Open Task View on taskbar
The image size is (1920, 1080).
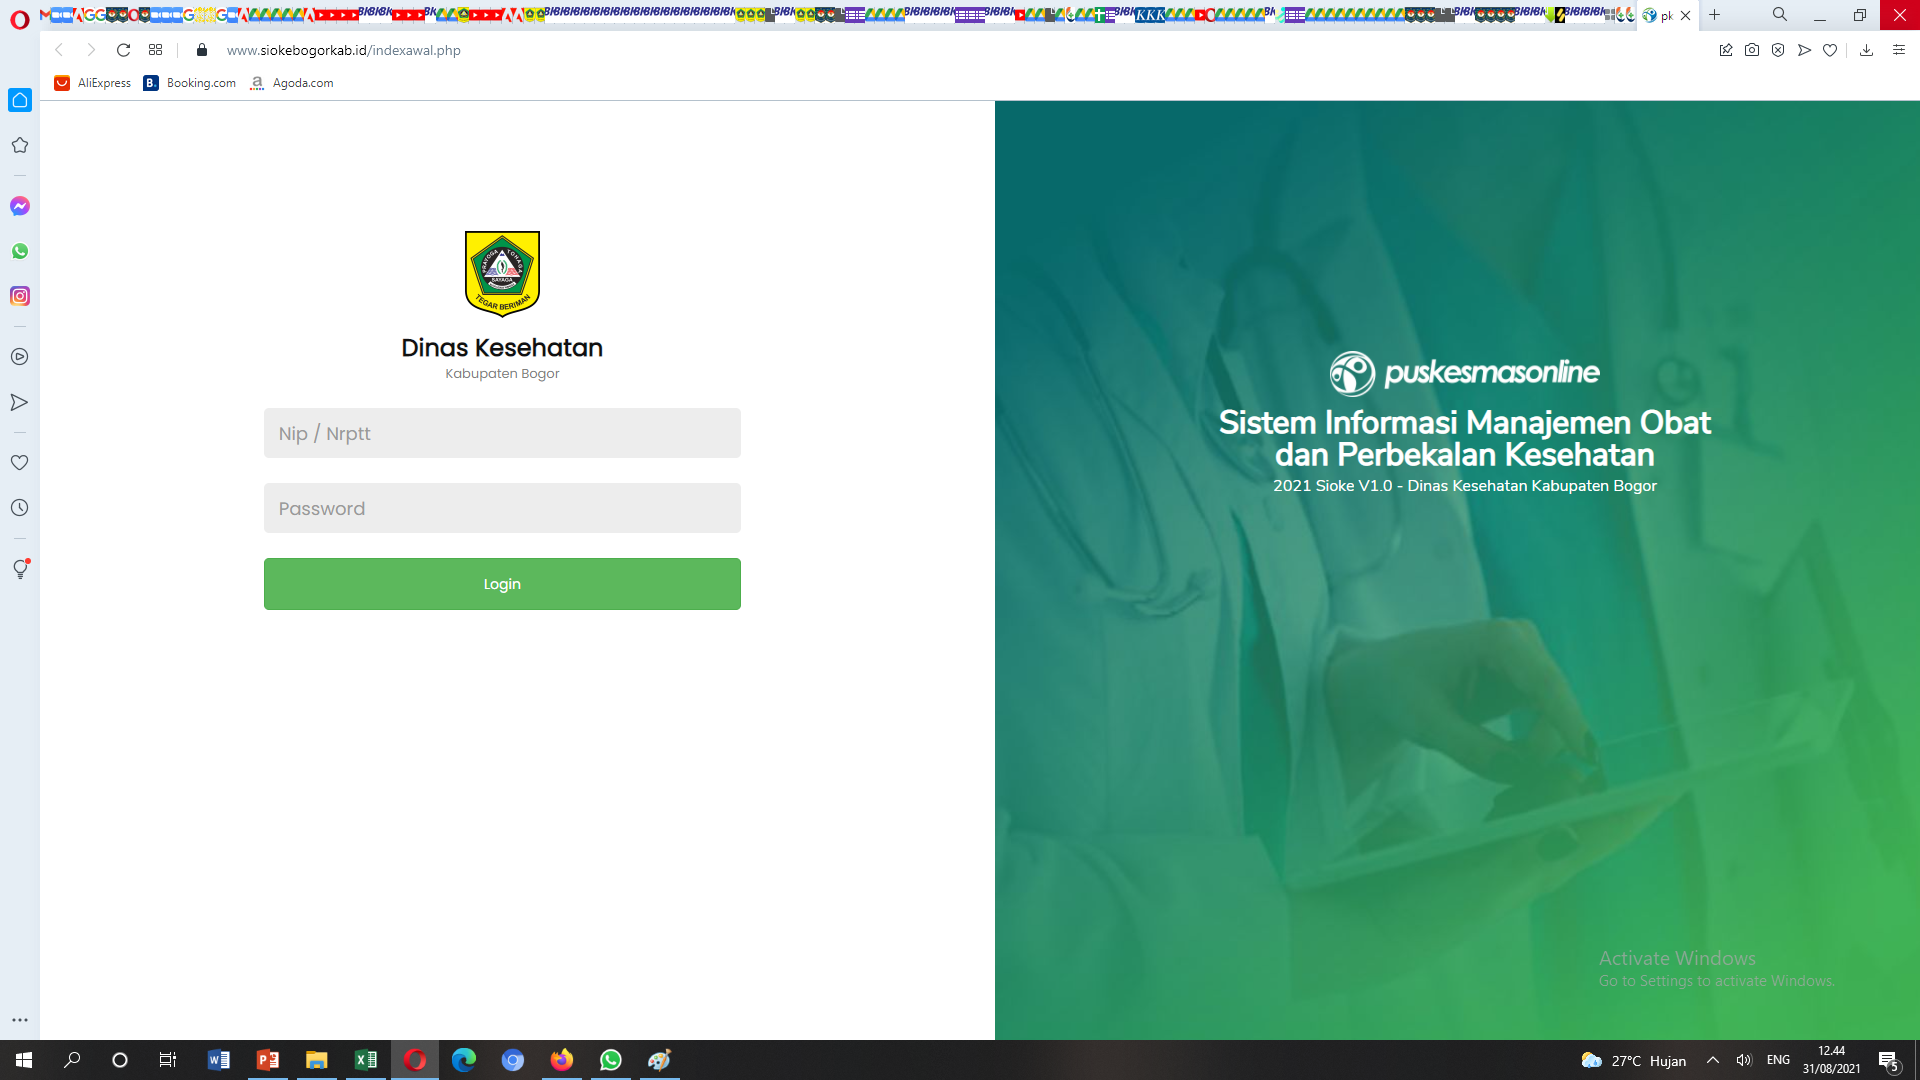pos(168,1060)
